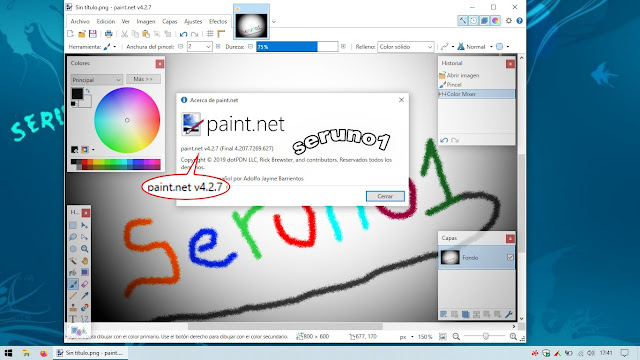The height and width of the screenshot is (360, 640).
Task: Open Relleno Color sólido dropdown
Action: pos(406,47)
